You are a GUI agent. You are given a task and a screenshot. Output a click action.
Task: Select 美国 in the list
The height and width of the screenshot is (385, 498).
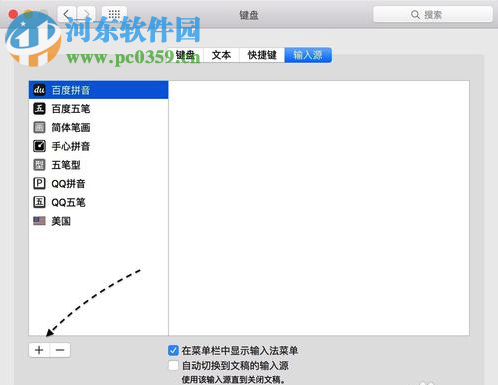(99, 221)
